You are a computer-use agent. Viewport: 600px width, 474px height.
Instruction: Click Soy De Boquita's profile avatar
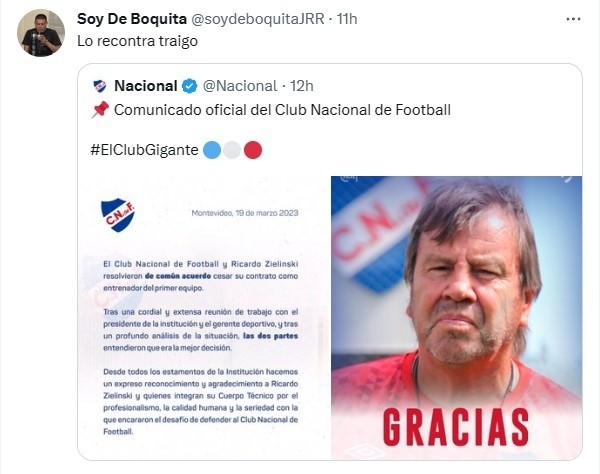tap(40, 33)
